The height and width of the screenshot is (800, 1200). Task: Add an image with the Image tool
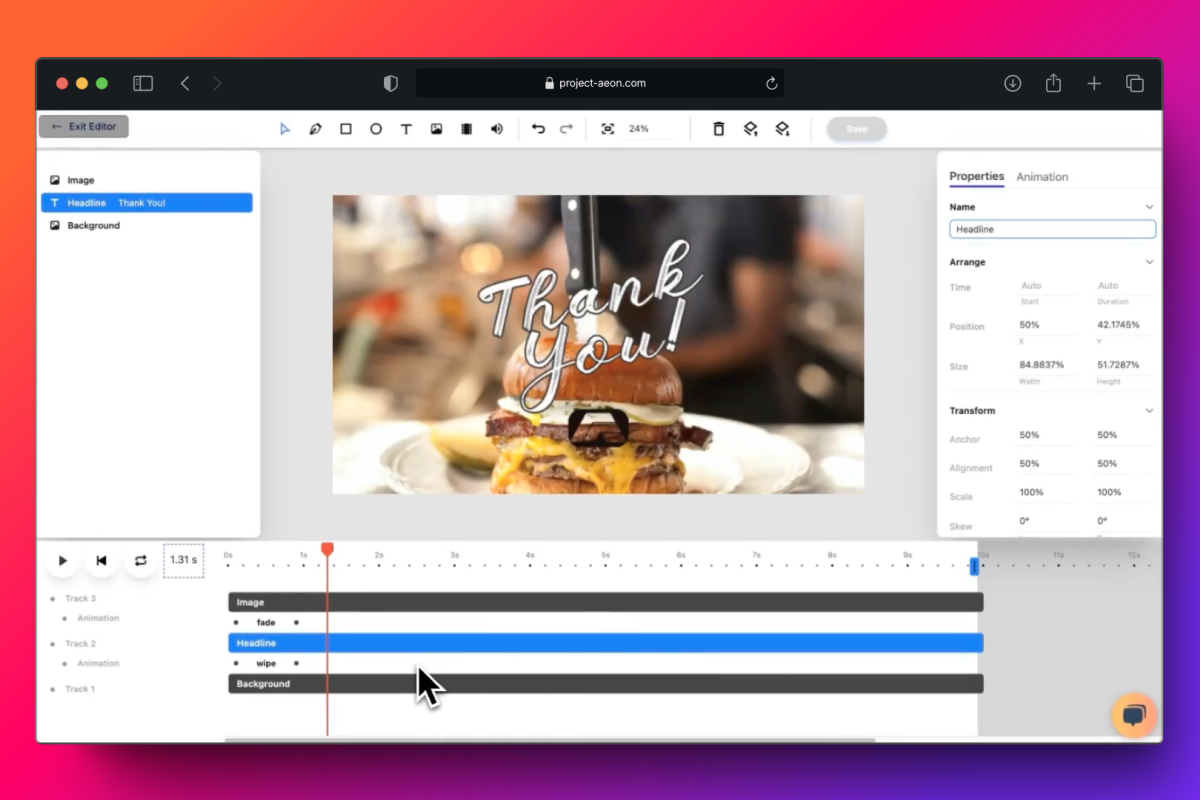pos(436,129)
